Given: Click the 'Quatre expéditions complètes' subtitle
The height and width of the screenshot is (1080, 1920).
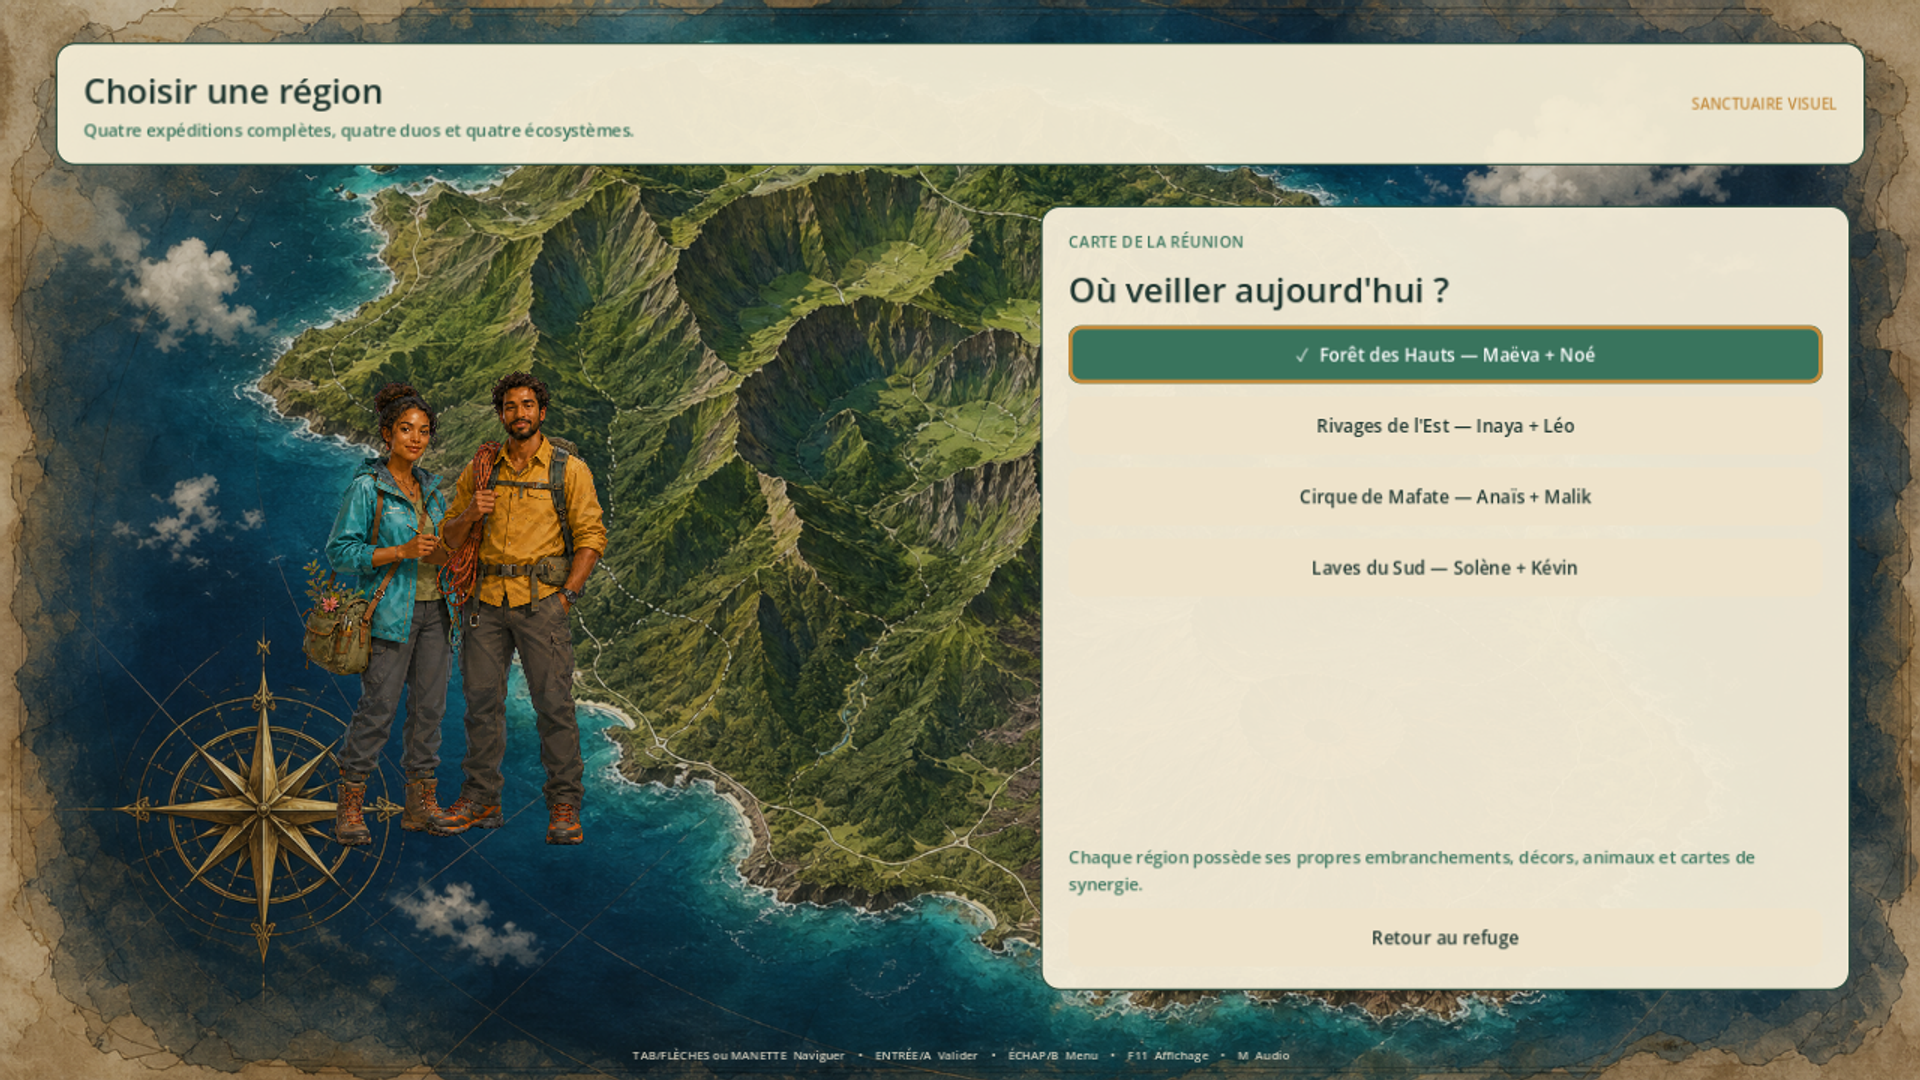Looking at the screenshot, I should point(358,131).
